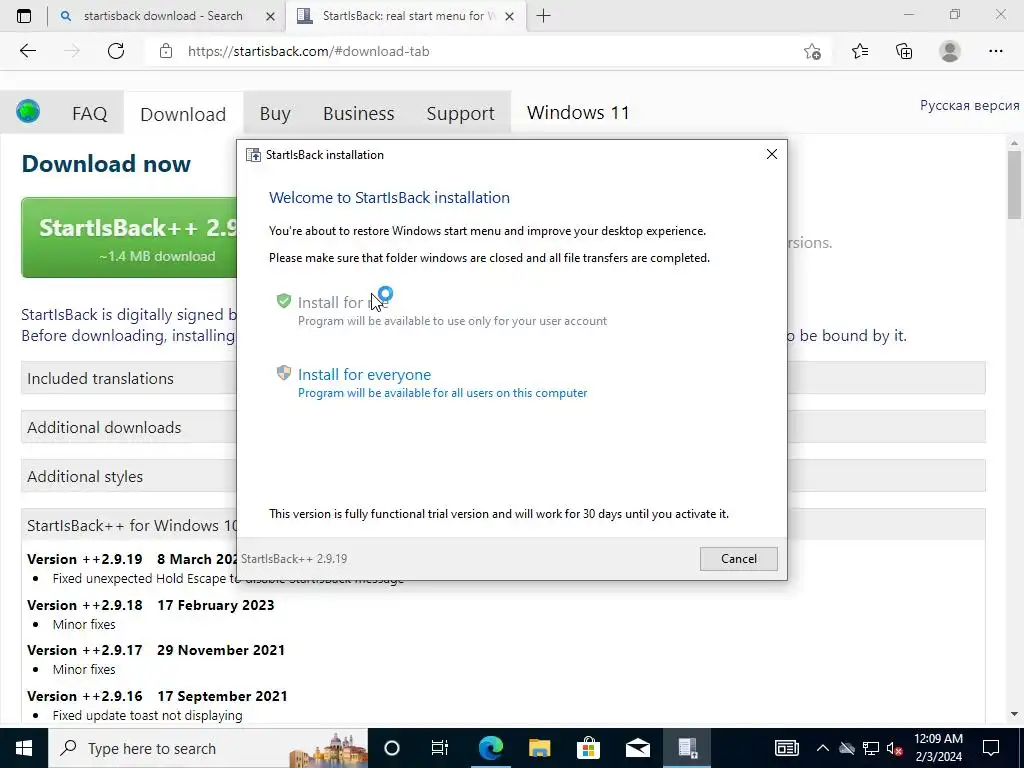
Task: Open the notification center icon
Action: [x=991, y=748]
